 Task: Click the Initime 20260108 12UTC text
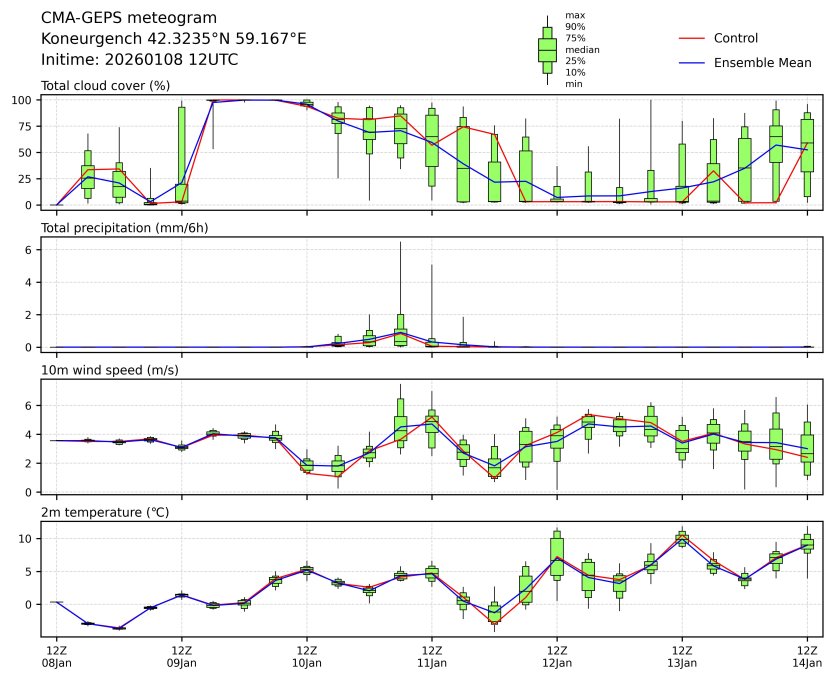click(x=139, y=60)
